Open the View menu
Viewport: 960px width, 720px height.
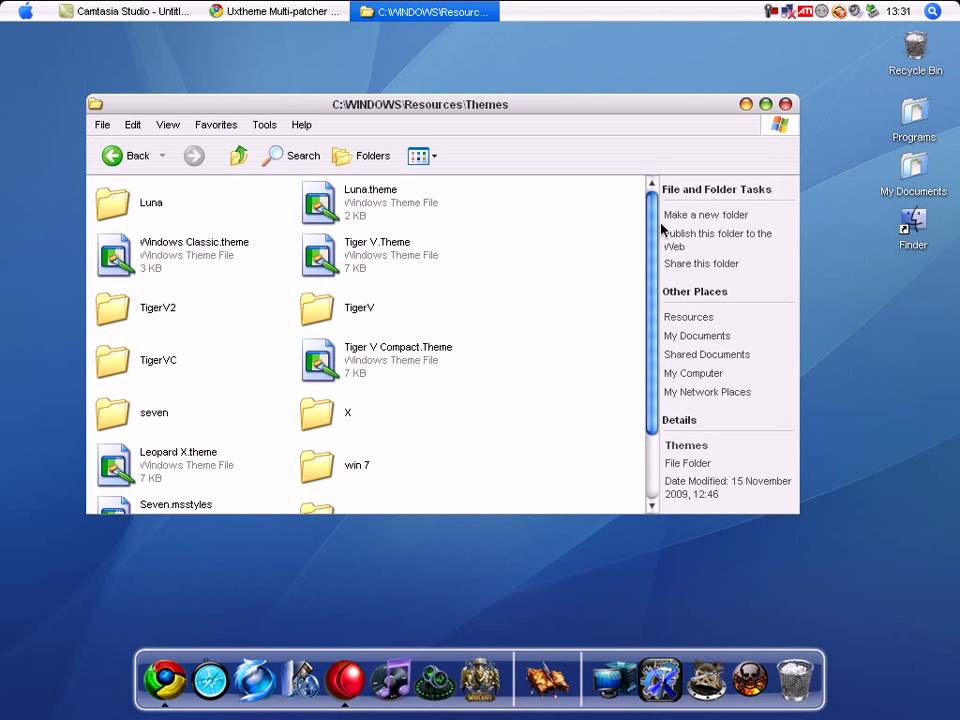coord(168,125)
